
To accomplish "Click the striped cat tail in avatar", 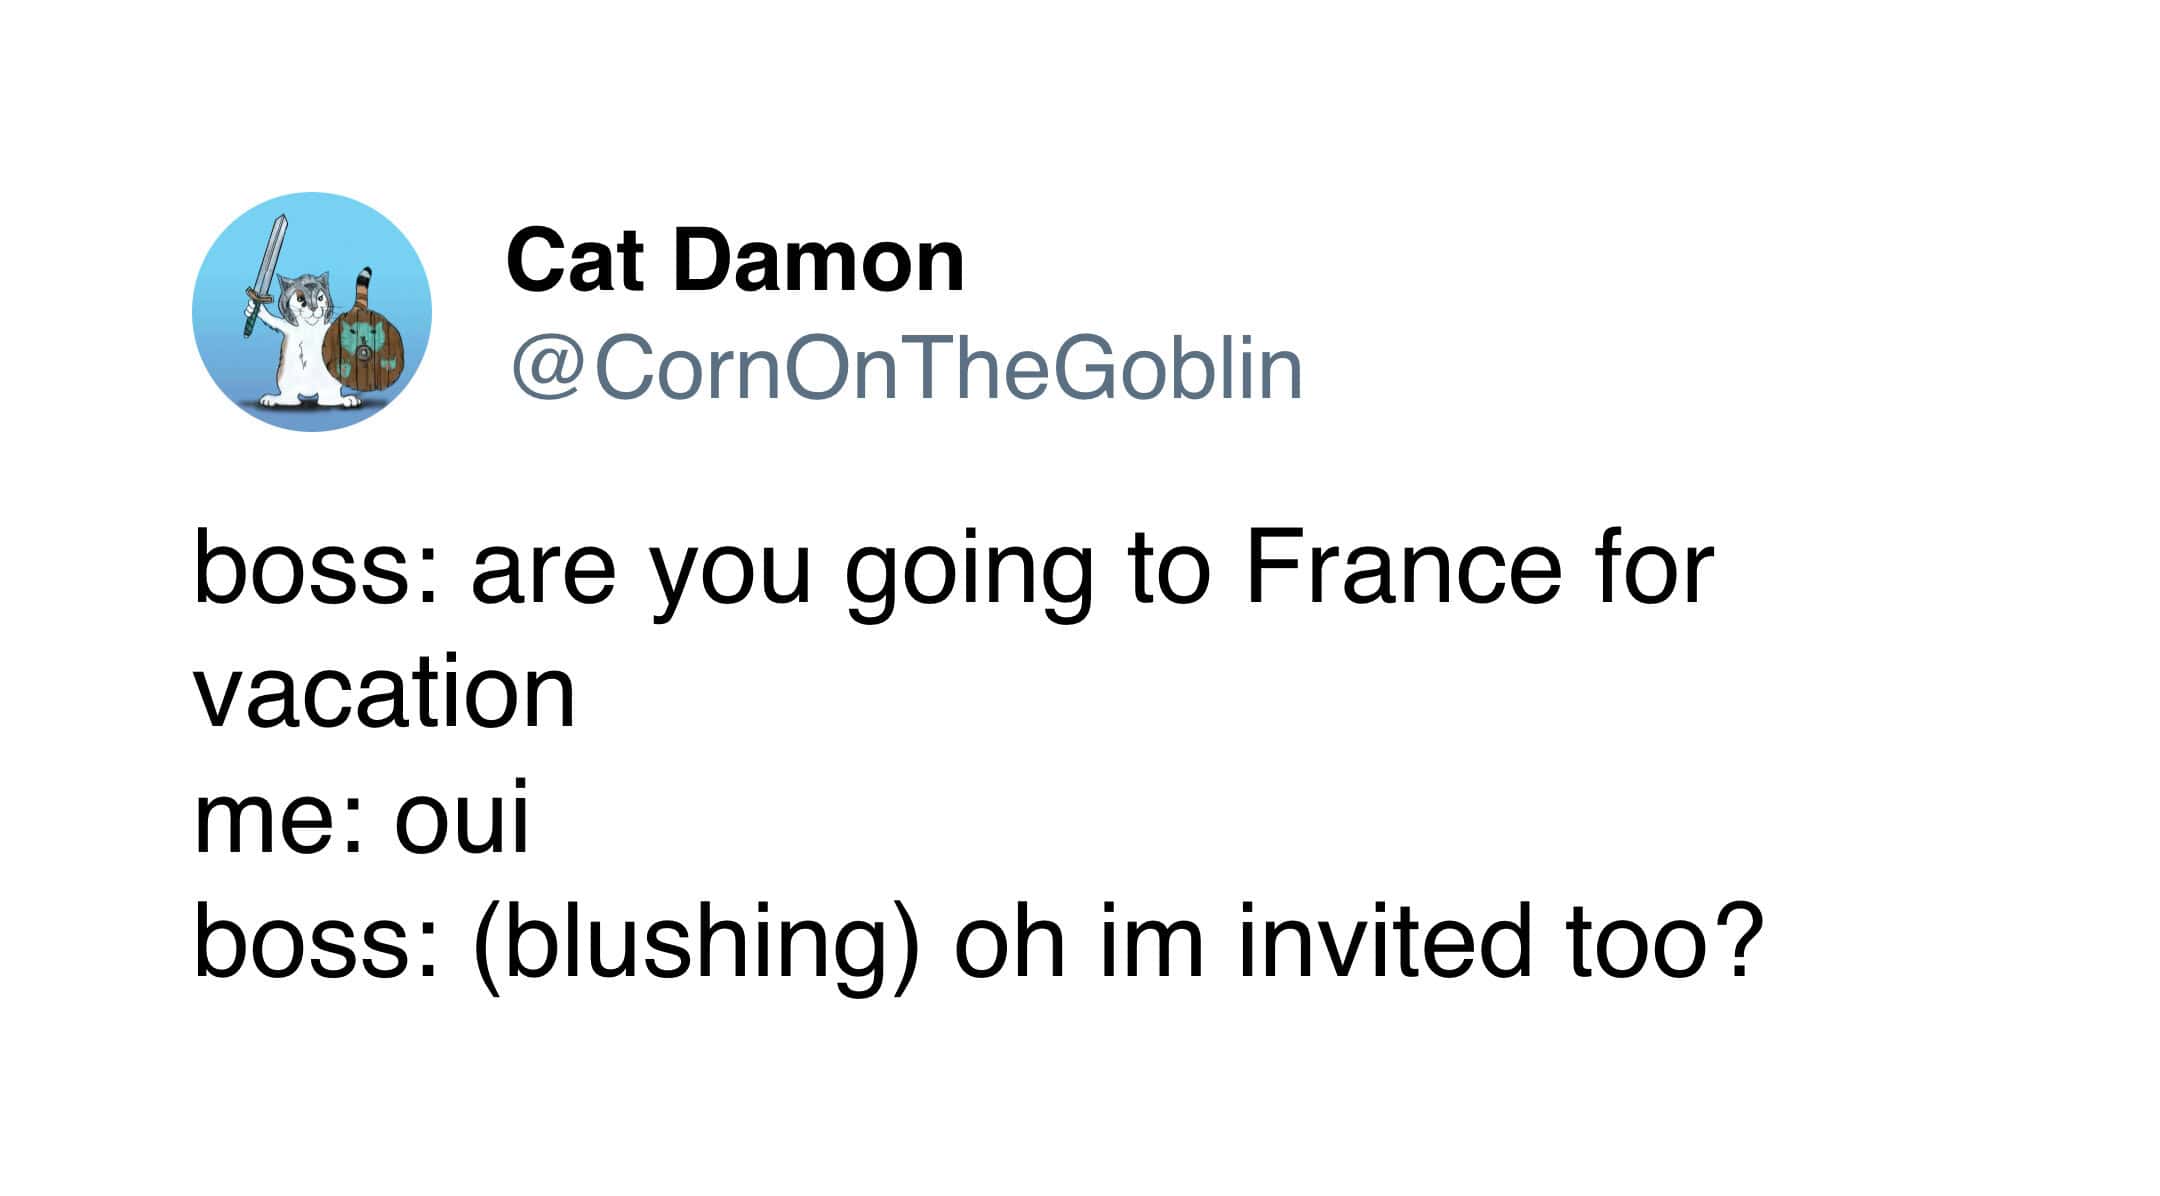I will pos(365,290).
